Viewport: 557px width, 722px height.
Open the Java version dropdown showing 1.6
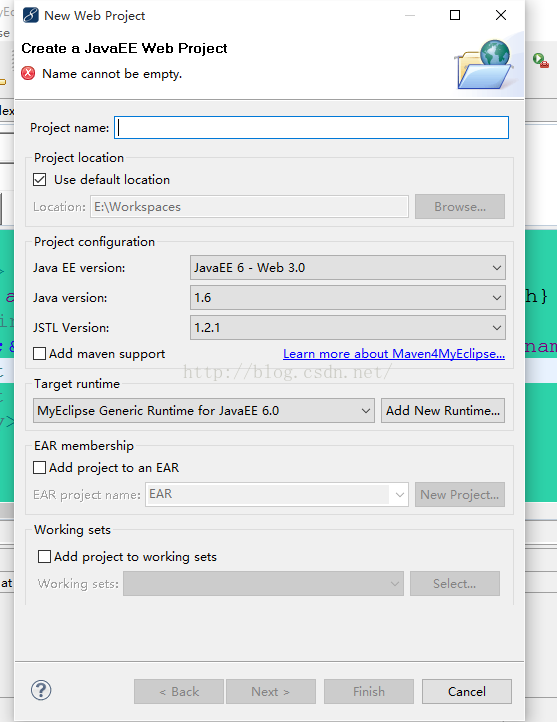pyautogui.click(x=348, y=297)
